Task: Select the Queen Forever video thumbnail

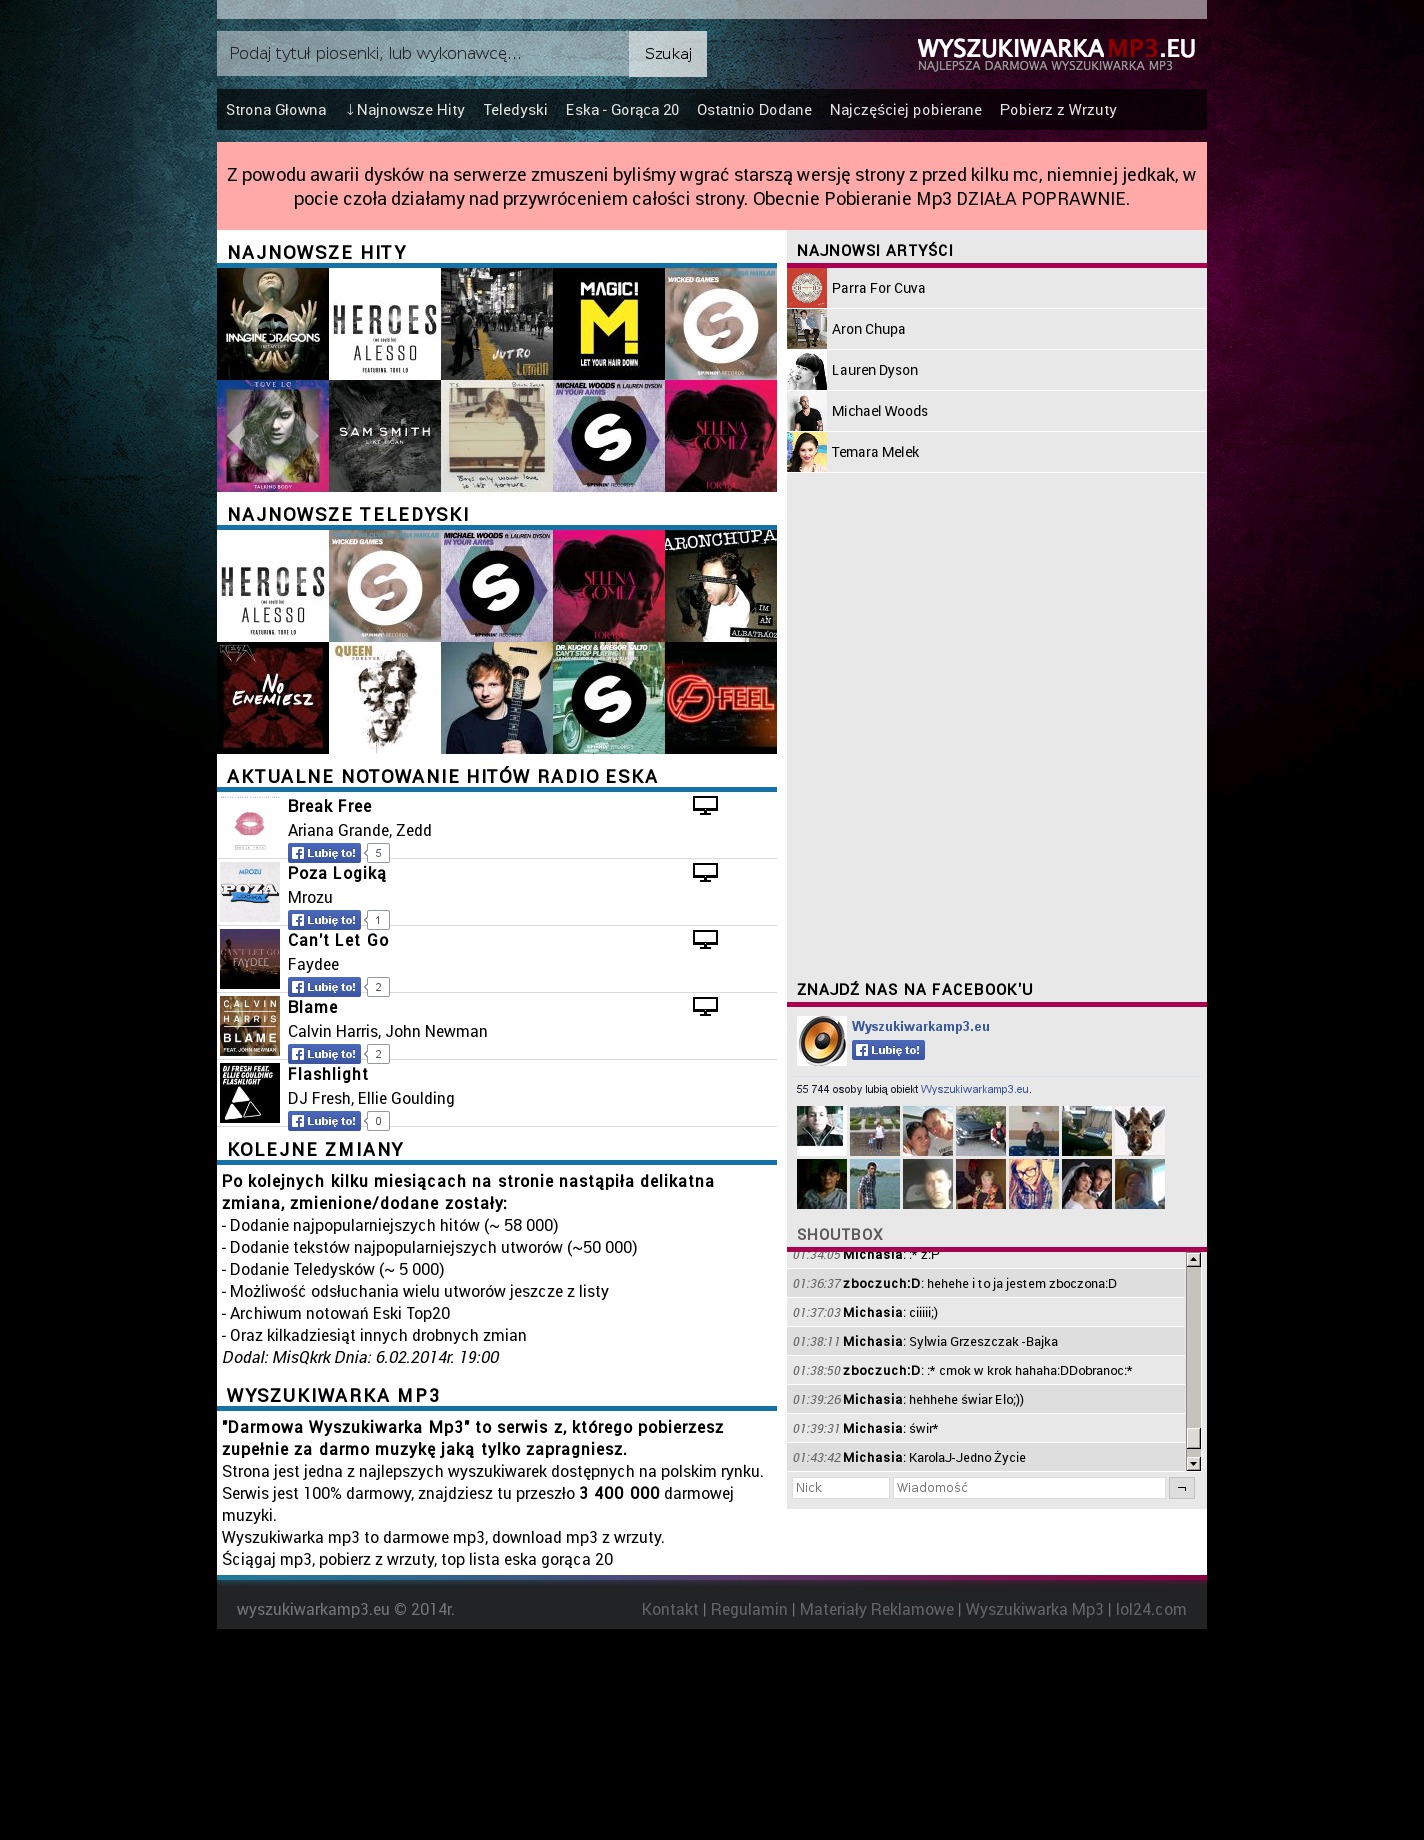Action: 385,698
